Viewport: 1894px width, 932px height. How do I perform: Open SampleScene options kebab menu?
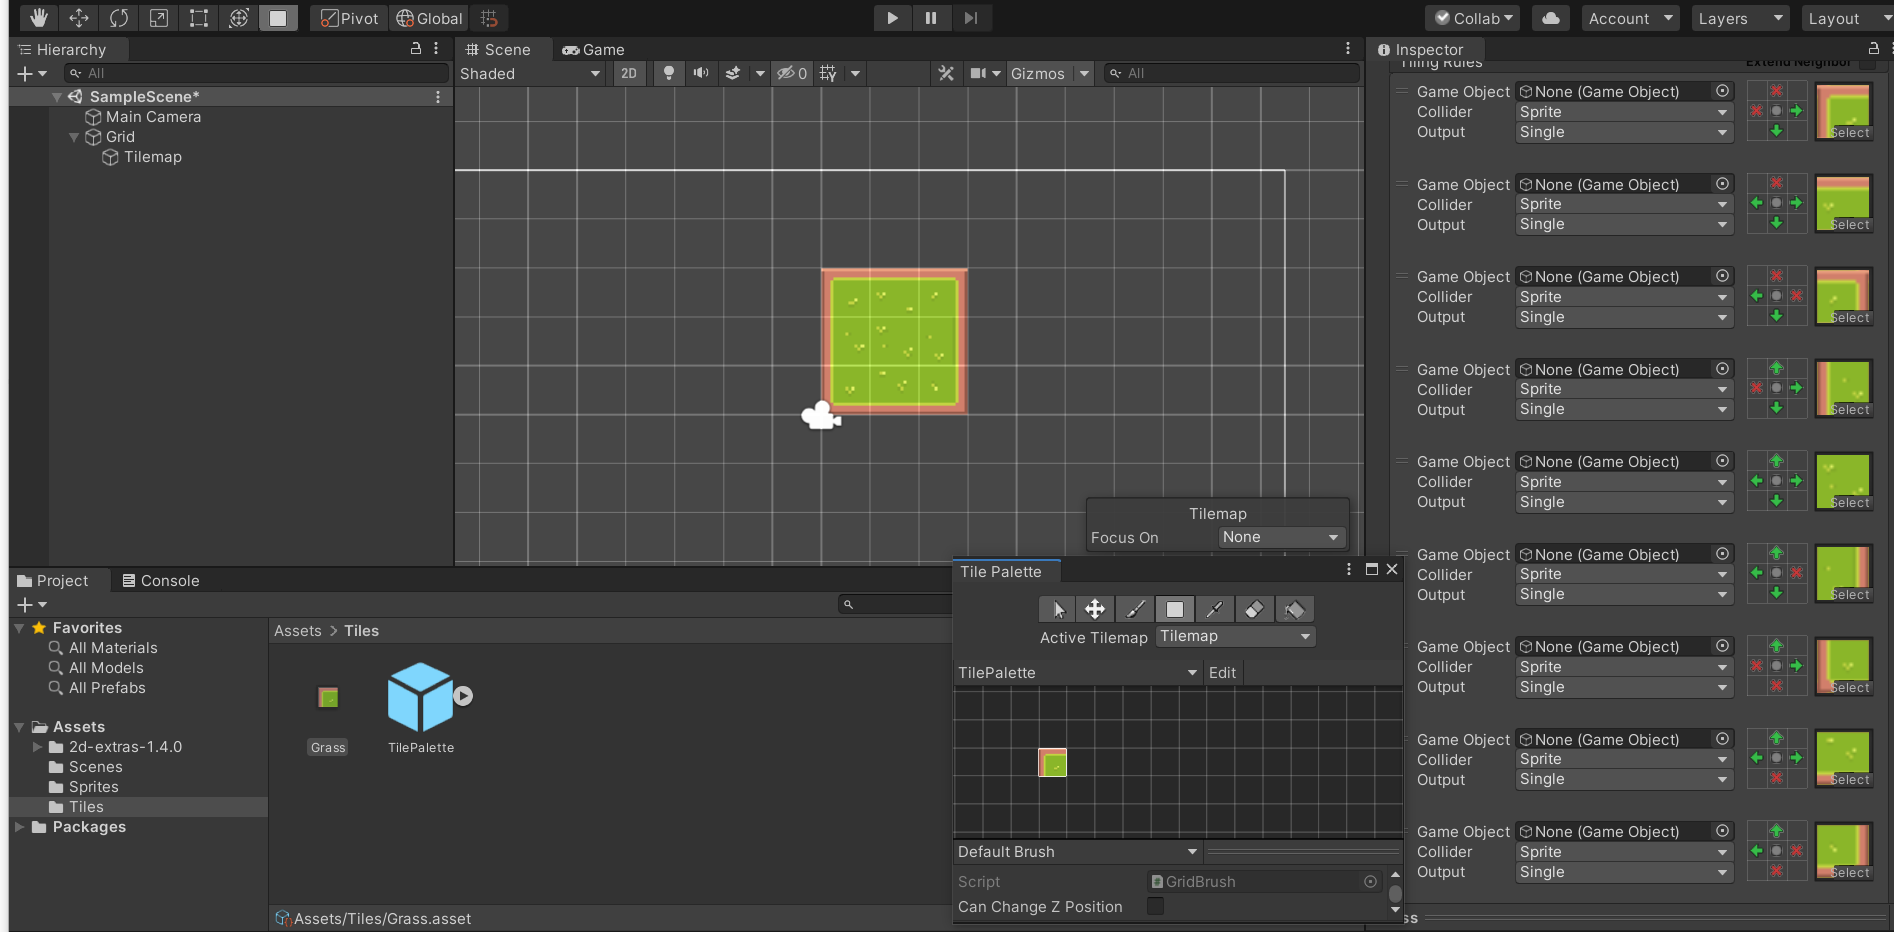[437, 96]
